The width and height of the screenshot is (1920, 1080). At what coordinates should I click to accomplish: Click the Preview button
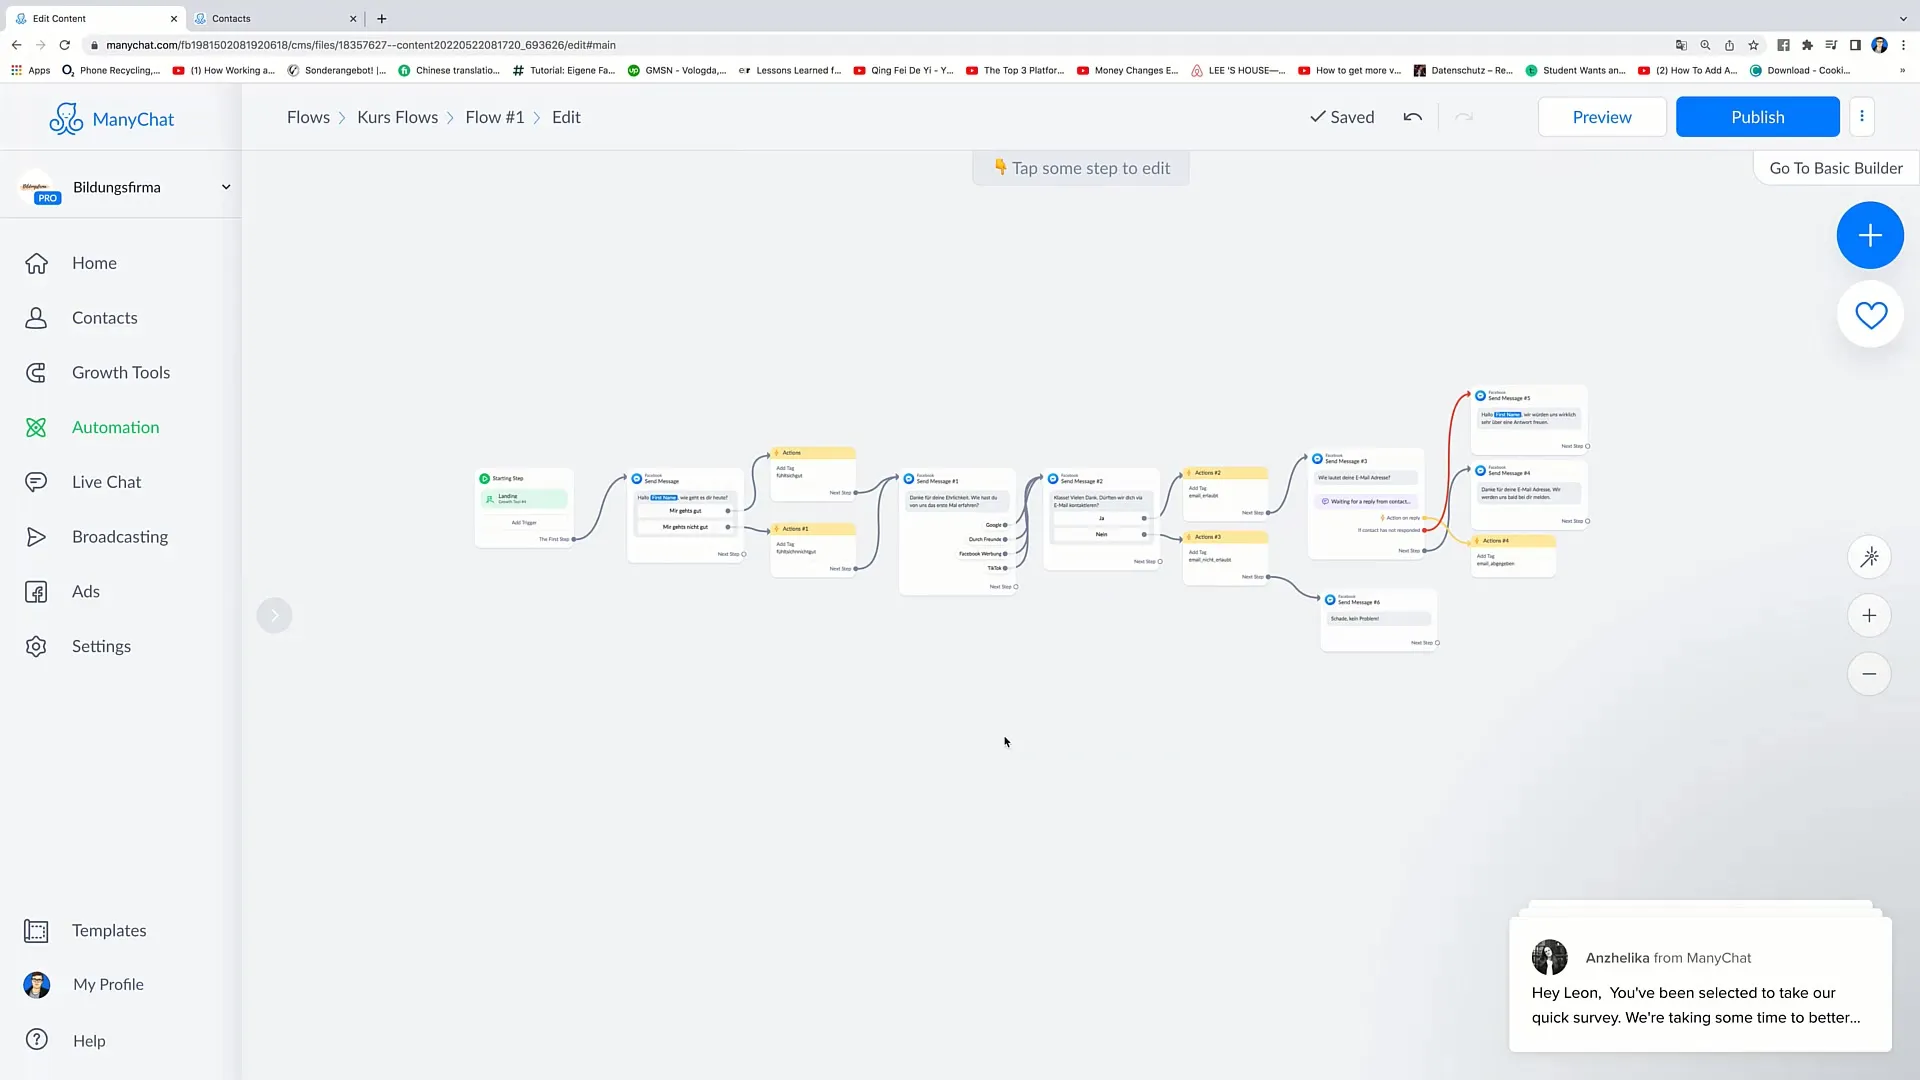pyautogui.click(x=1601, y=116)
